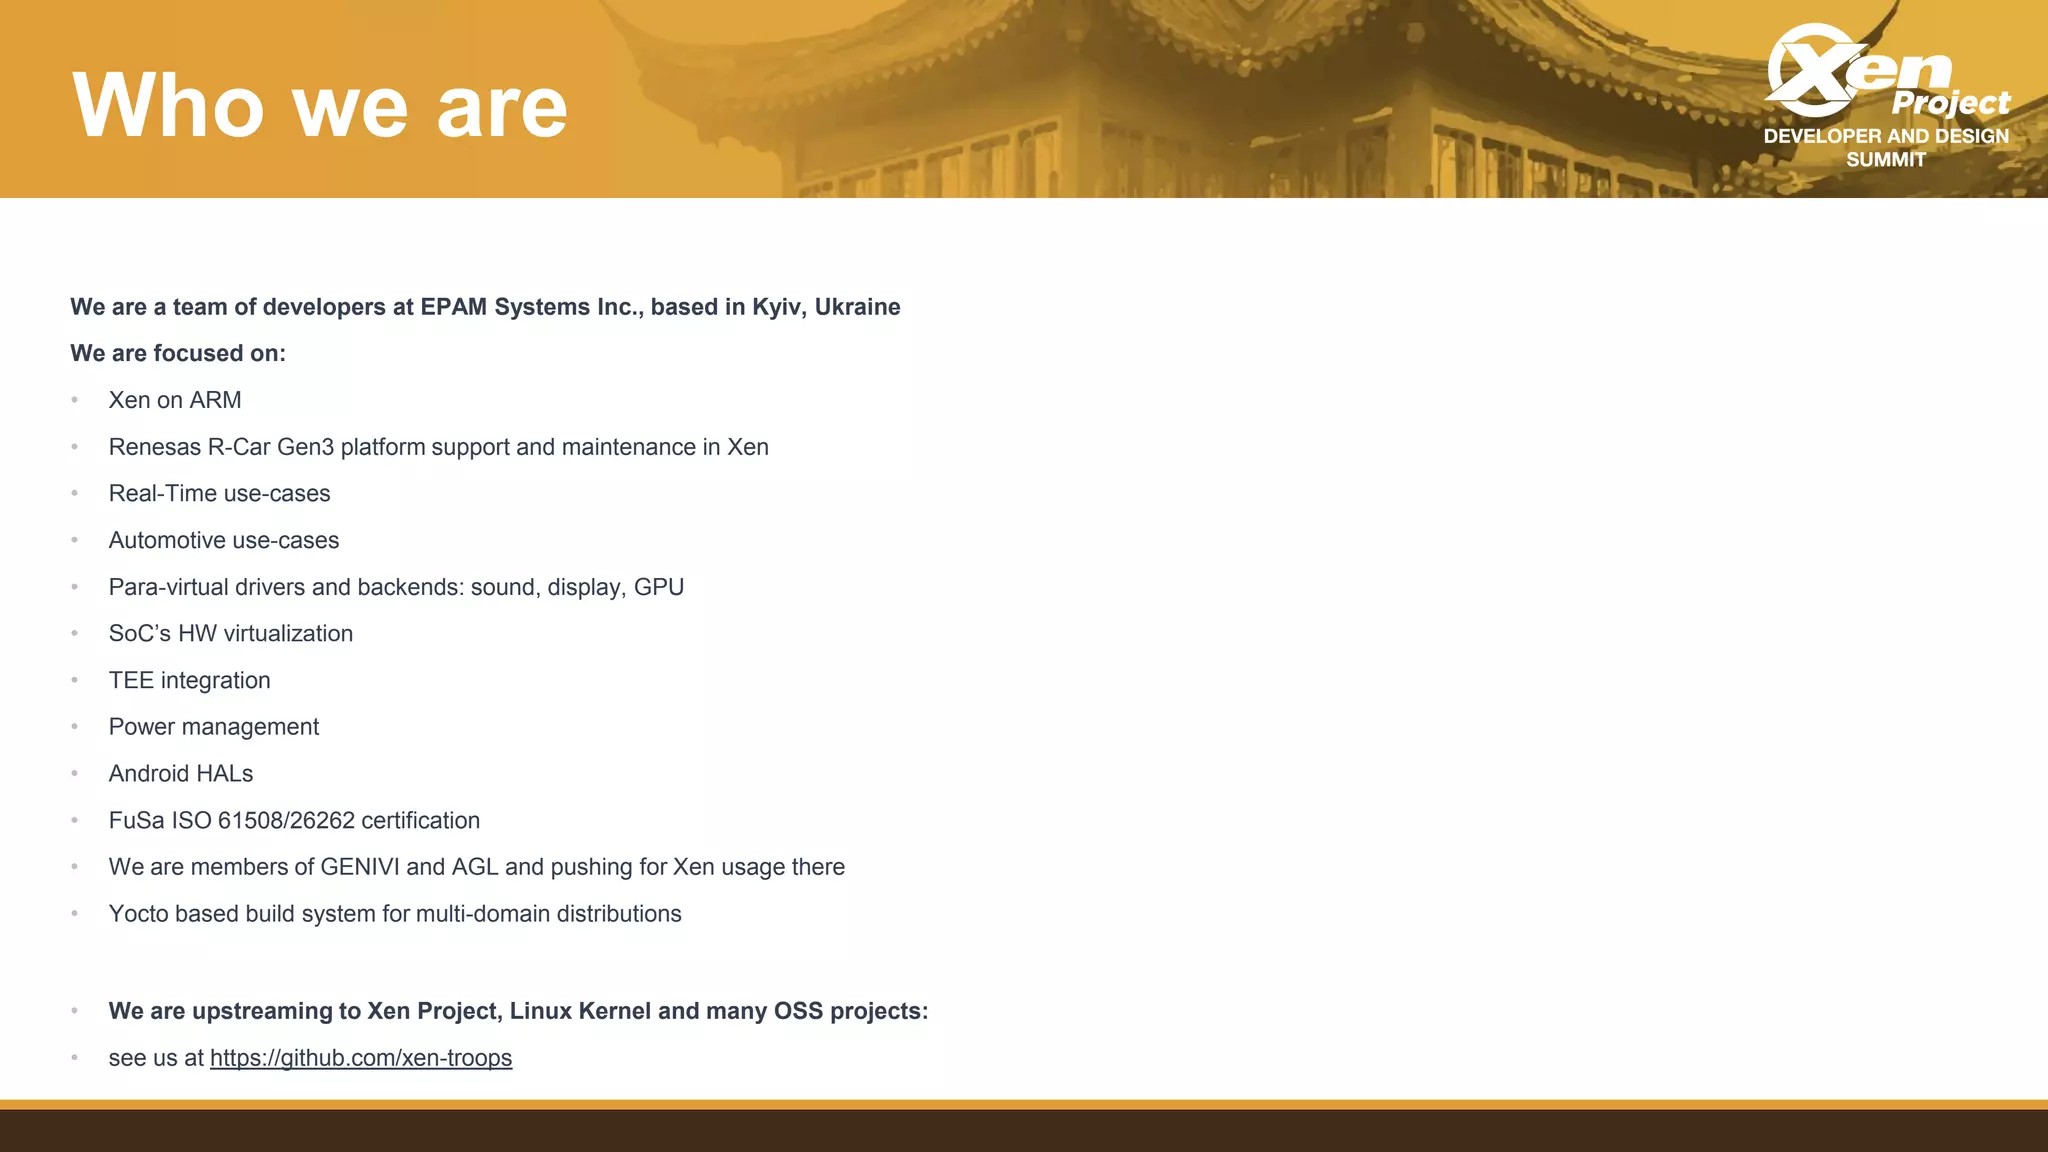The width and height of the screenshot is (2048, 1152).
Task: Click the 'Automotive use-cases' bullet
Action: [x=224, y=540]
